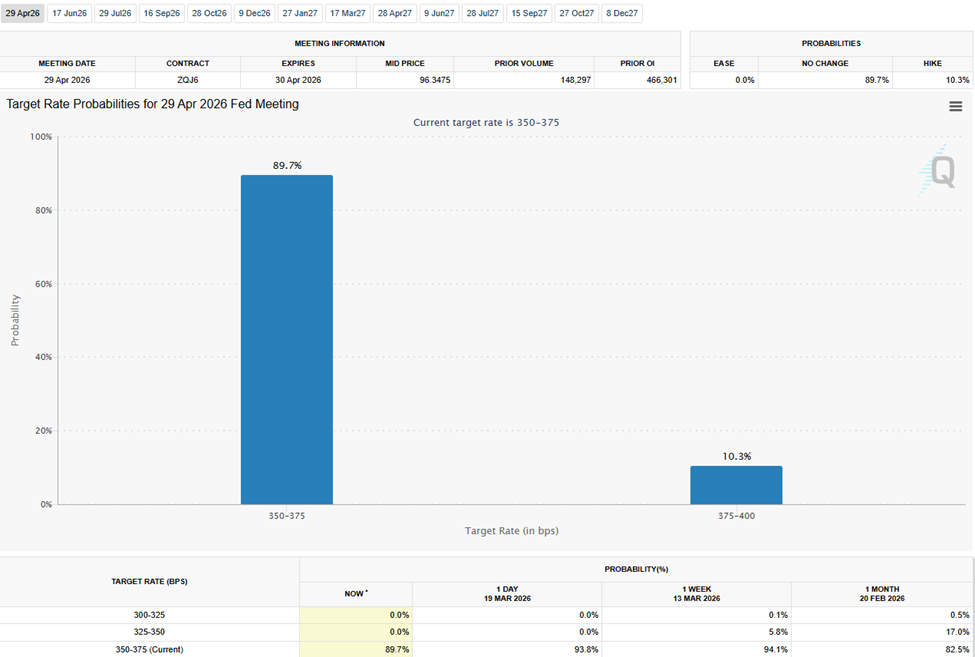Switch to the 28 Jul27 meeting tab
Screen dimensions: 975x657
(x=483, y=13)
